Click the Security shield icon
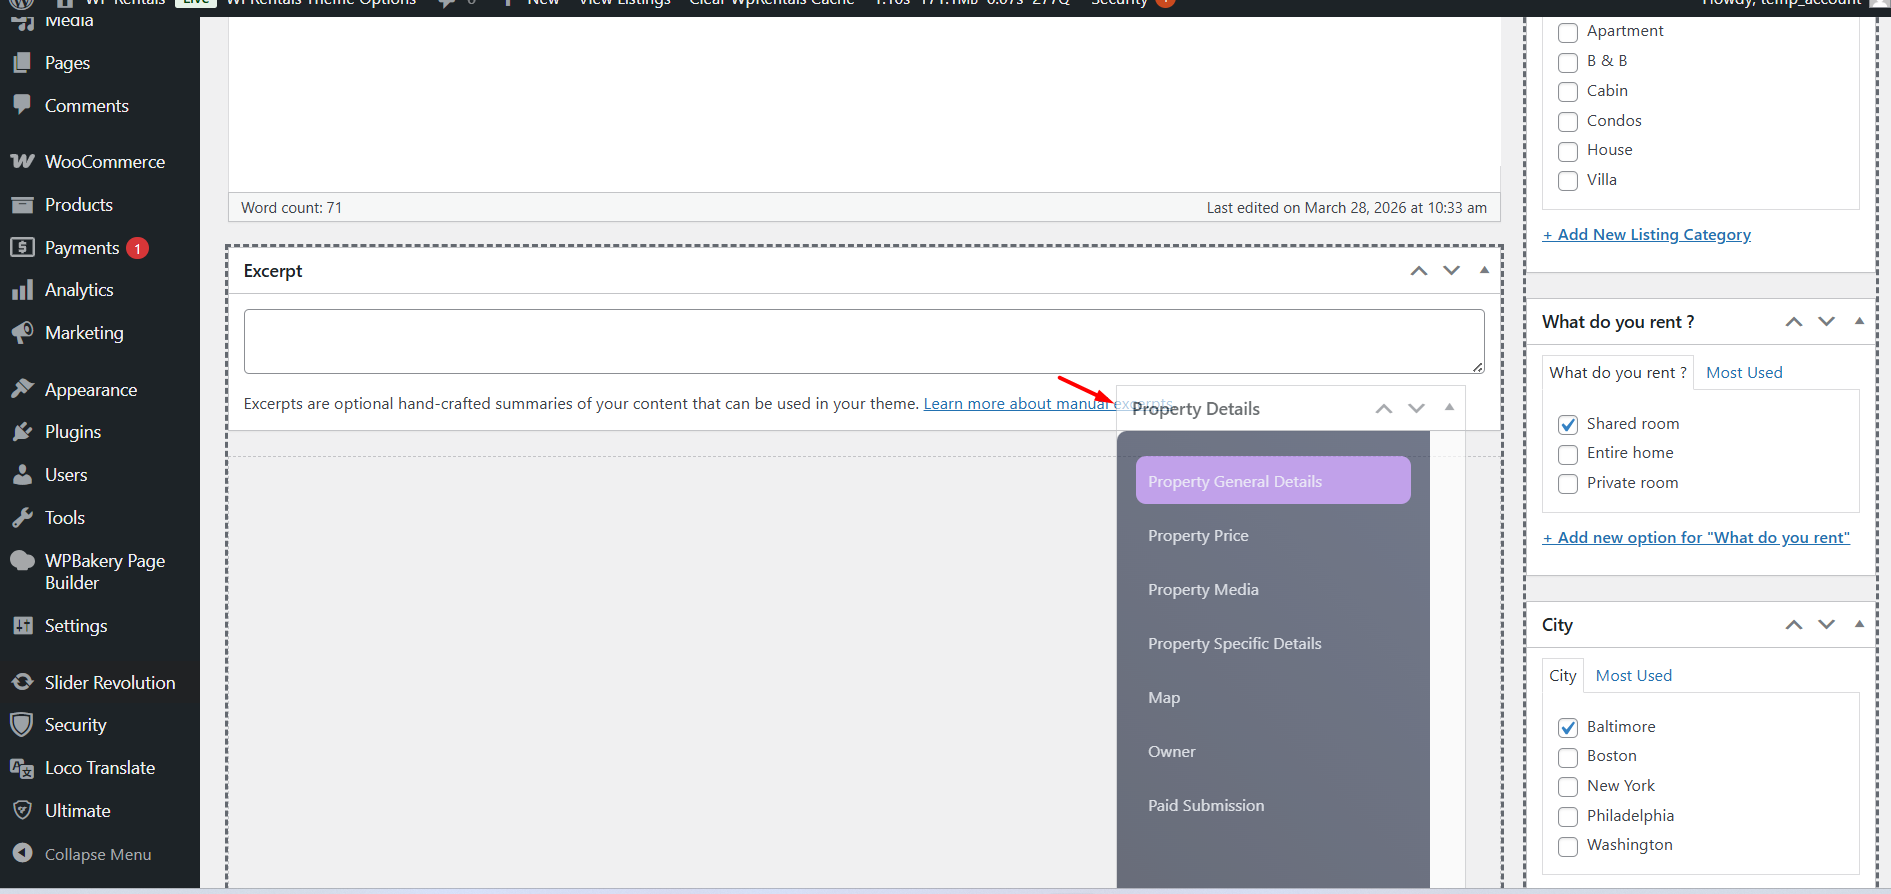Screen dimensions: 1891x894 click(22, 725)
